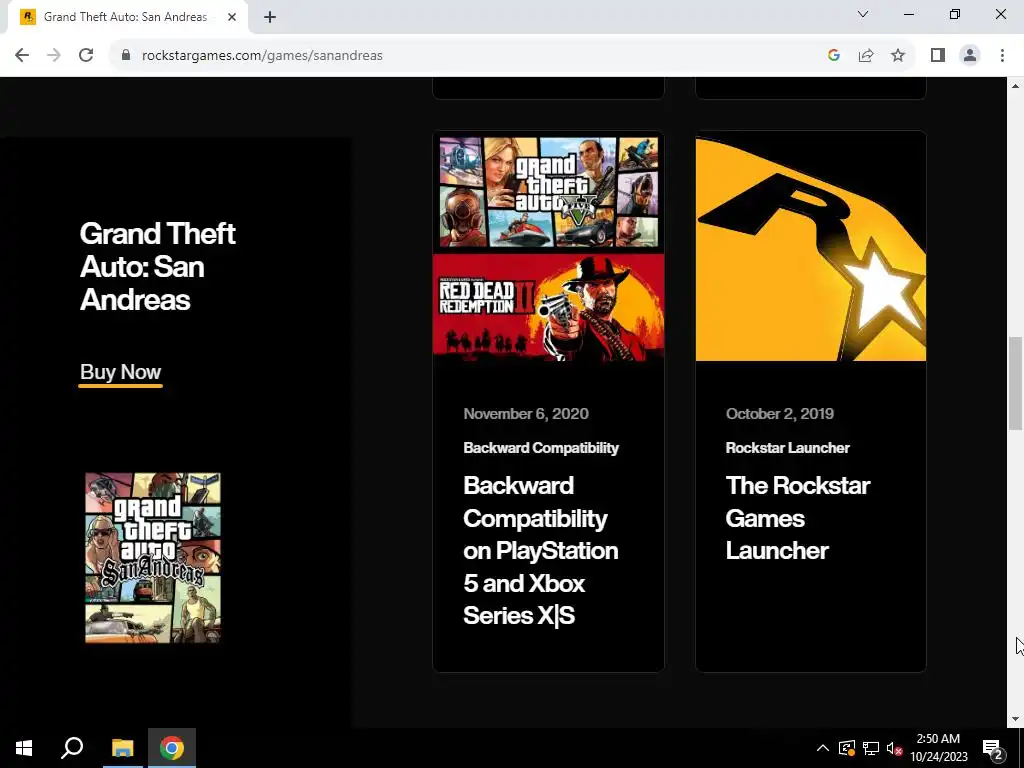Select the Backward Compatibility category label

541,448
